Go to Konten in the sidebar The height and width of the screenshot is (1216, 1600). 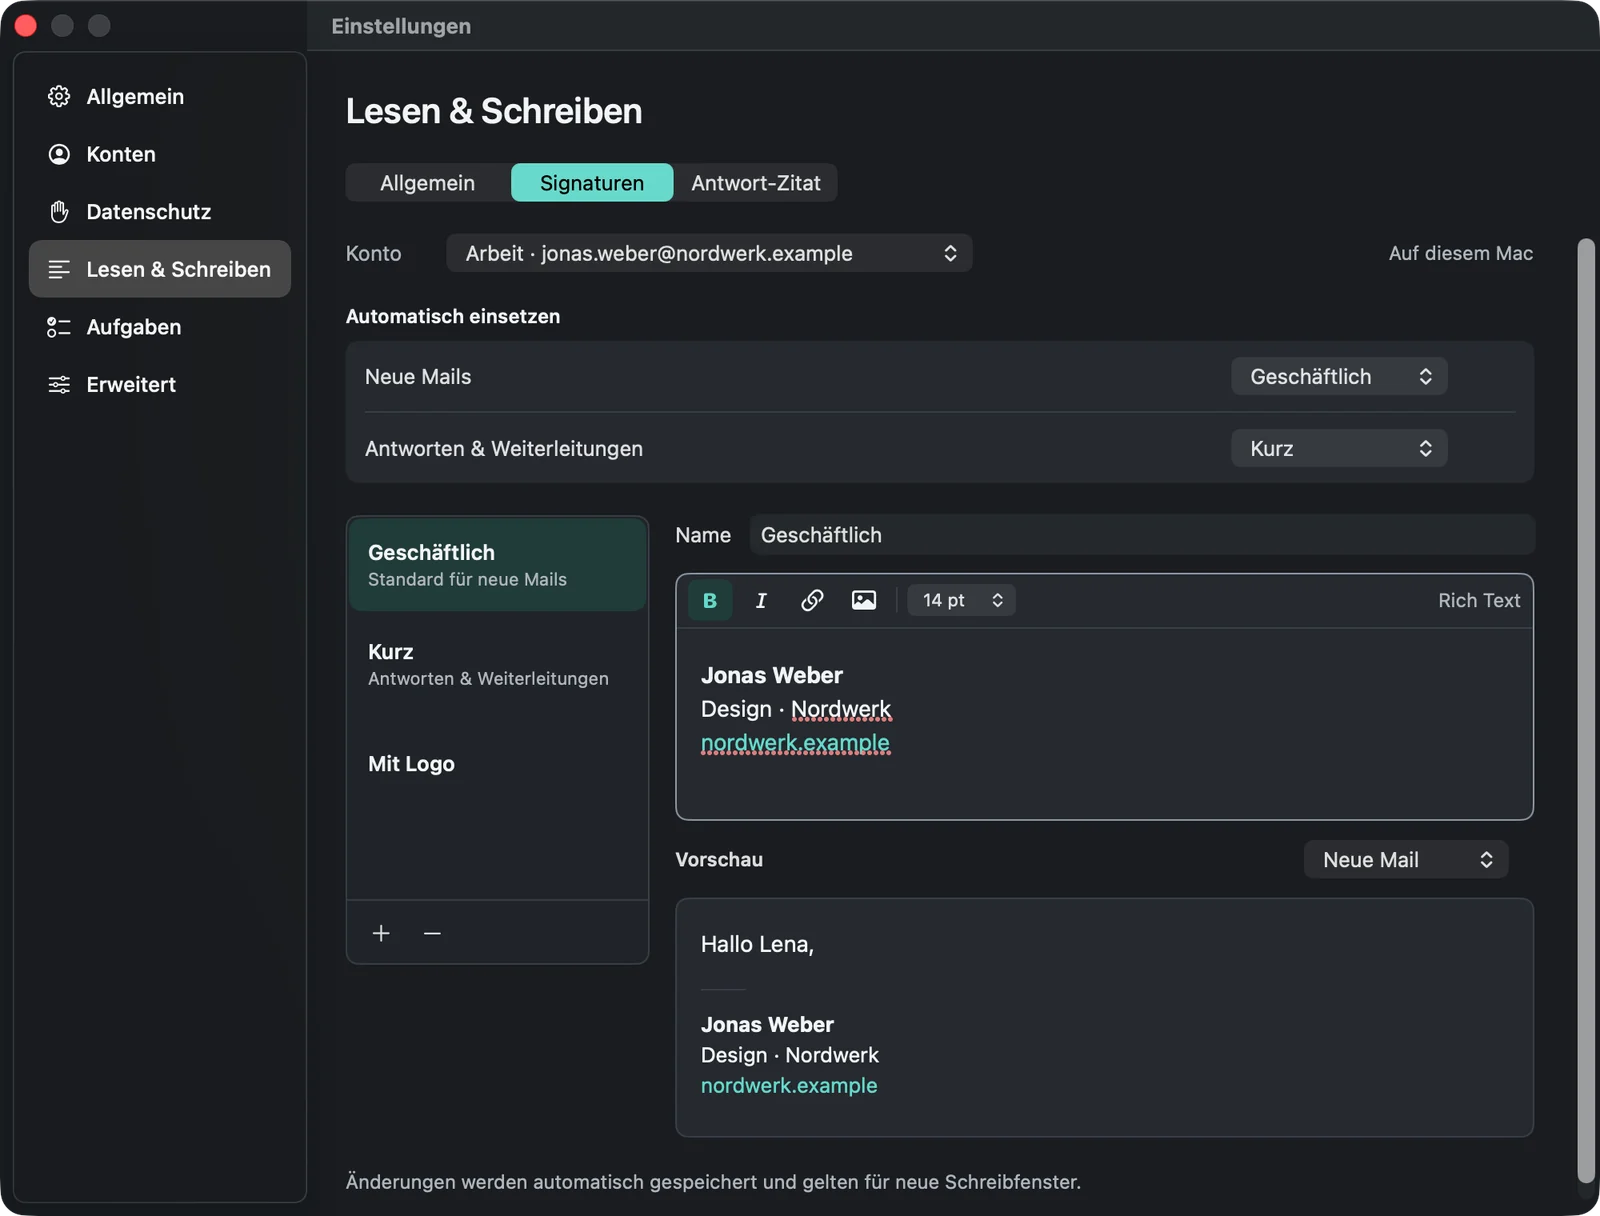(160, 154)
